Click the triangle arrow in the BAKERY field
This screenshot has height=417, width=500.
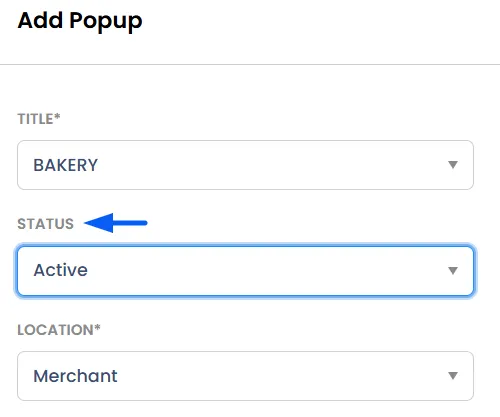453,165
